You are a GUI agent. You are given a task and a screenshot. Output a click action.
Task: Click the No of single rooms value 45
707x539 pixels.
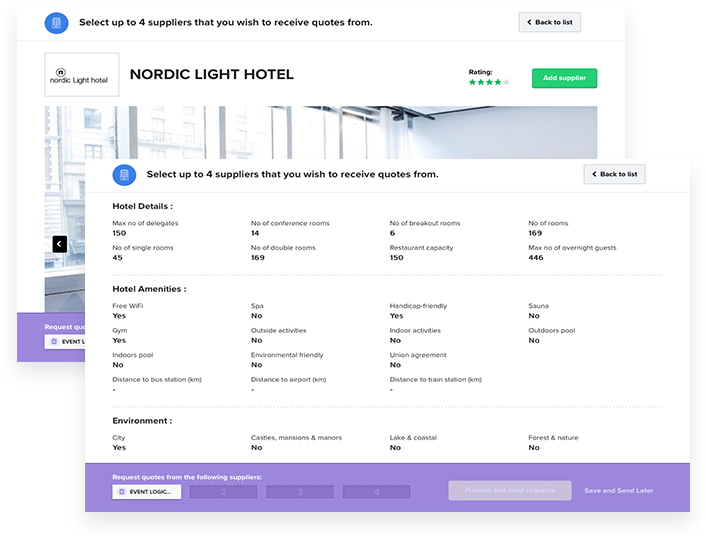[x=117, y=258]
